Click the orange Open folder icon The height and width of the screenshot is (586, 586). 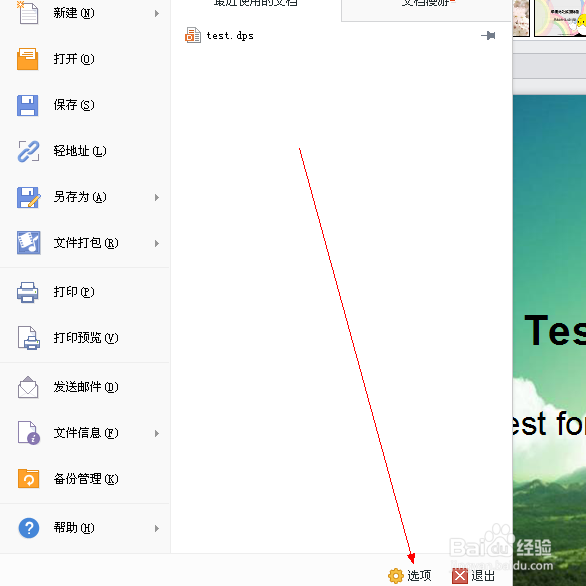pos(28,59)
